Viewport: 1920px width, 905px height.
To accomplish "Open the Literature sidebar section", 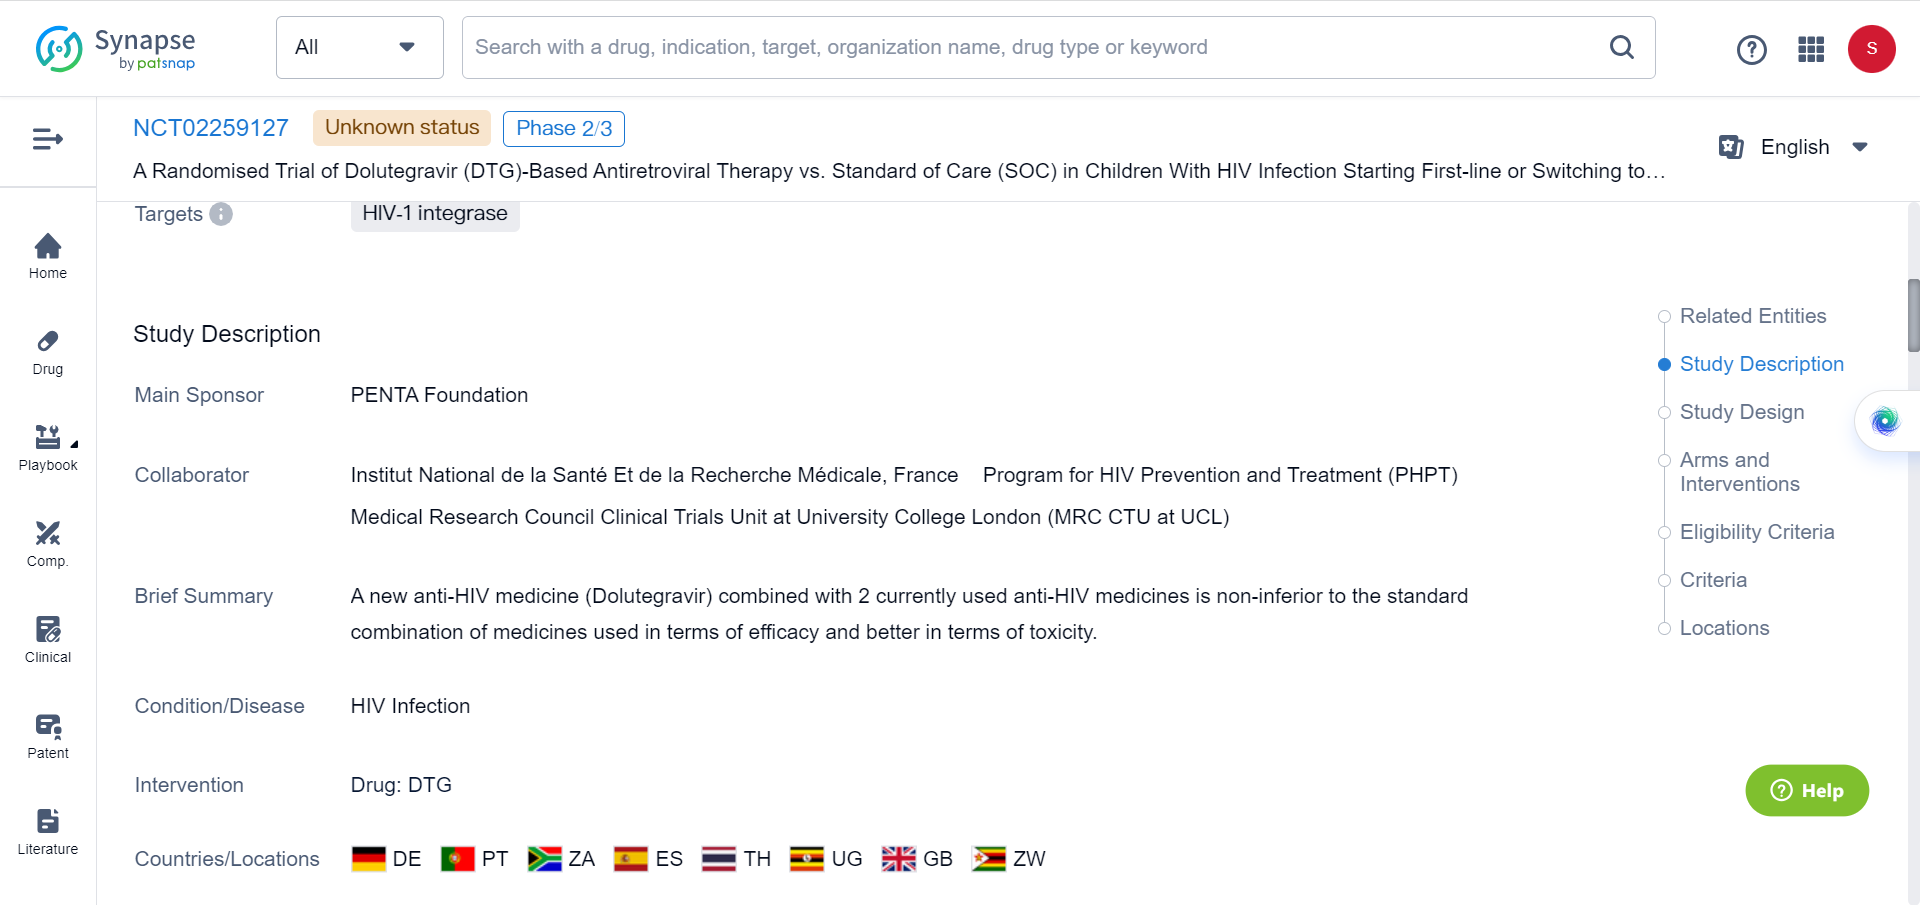I will [x=47, y=831].
